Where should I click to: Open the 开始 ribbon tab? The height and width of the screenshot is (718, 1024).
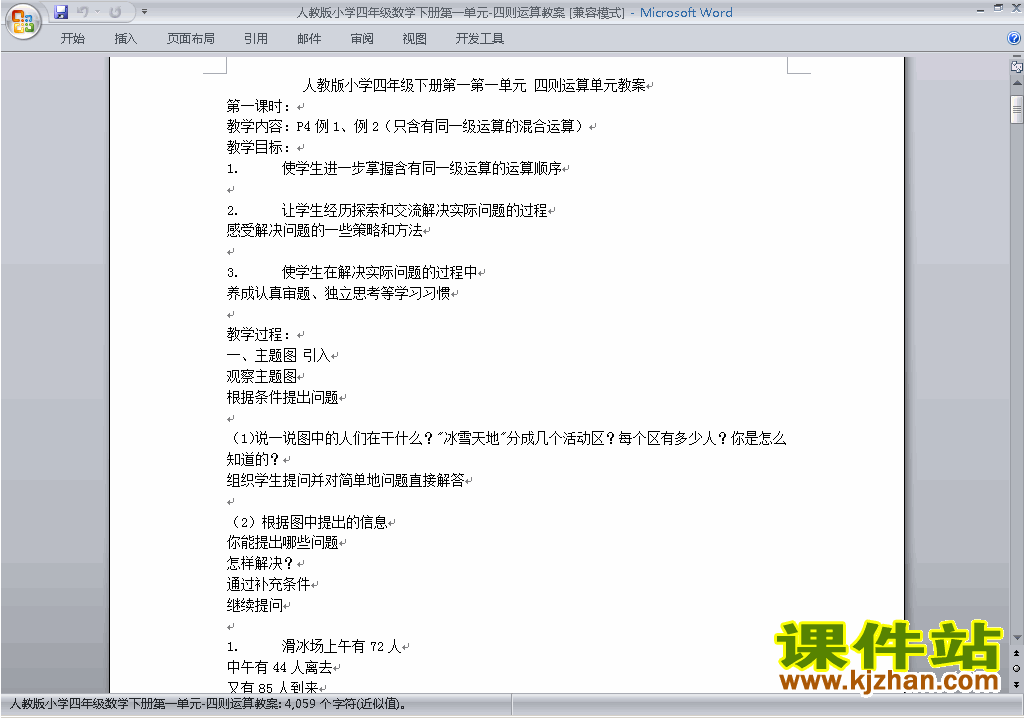pyautogui.click(x=72, y=39)
